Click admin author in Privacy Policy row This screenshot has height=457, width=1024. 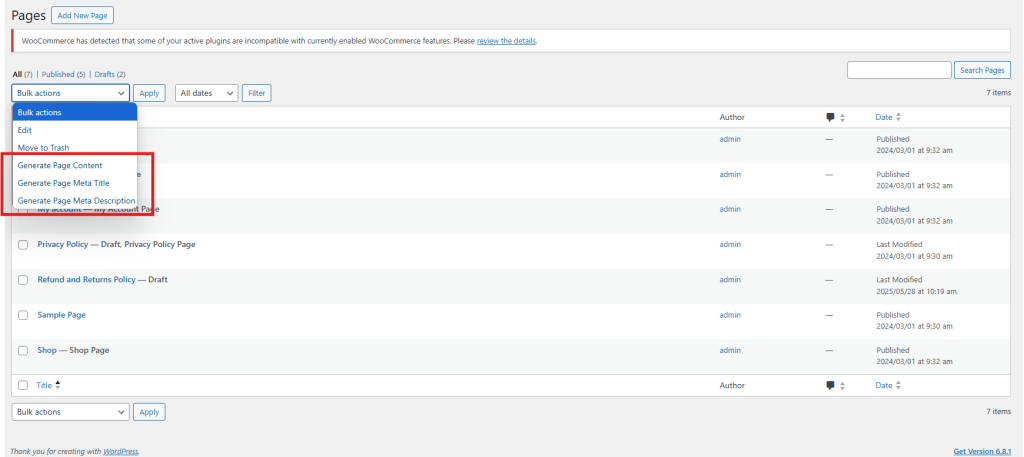click(x=730, y=244)
